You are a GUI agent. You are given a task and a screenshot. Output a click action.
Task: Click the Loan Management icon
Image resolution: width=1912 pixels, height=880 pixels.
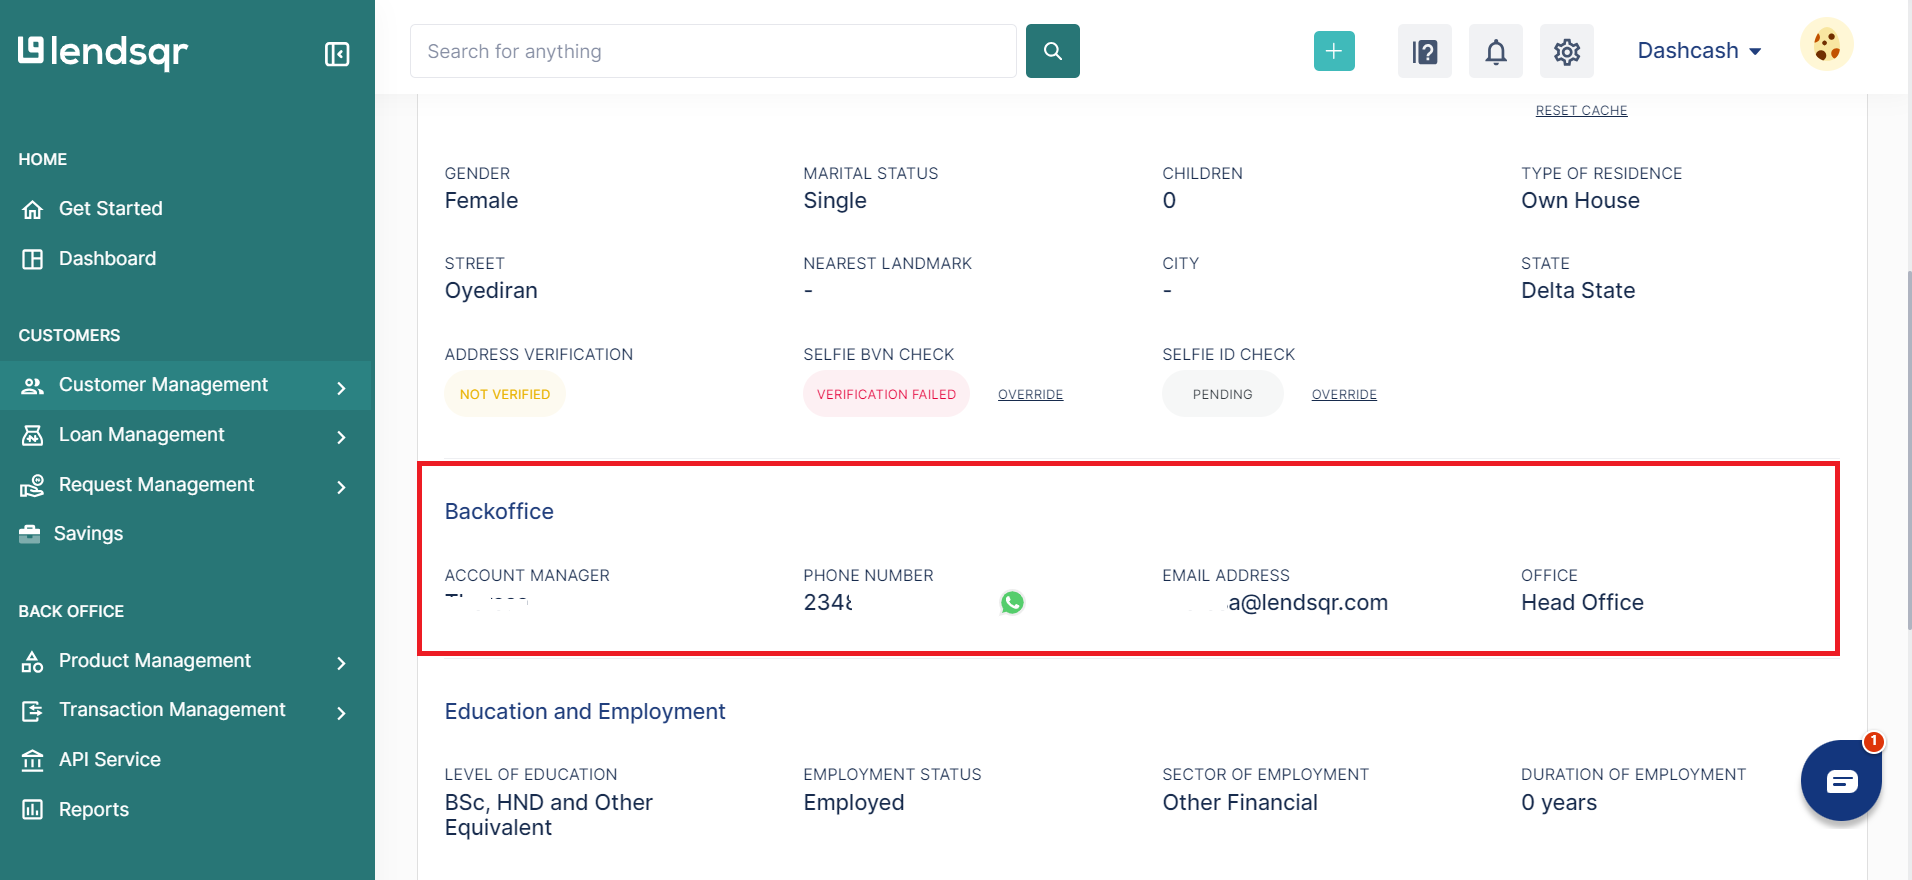33,435
